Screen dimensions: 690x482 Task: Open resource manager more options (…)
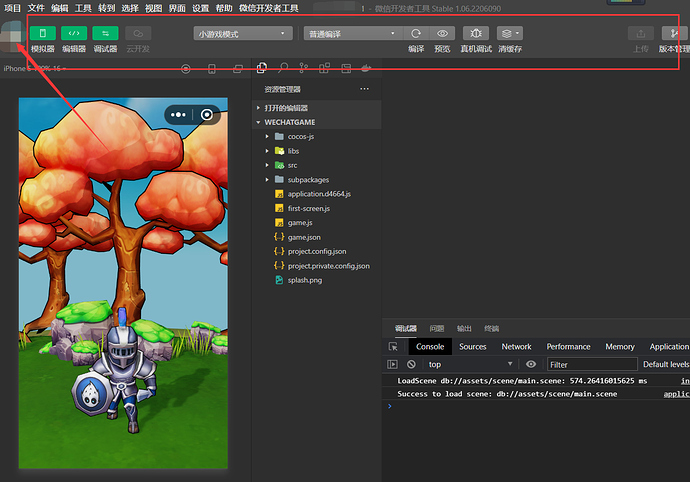(x=364, y=89)
